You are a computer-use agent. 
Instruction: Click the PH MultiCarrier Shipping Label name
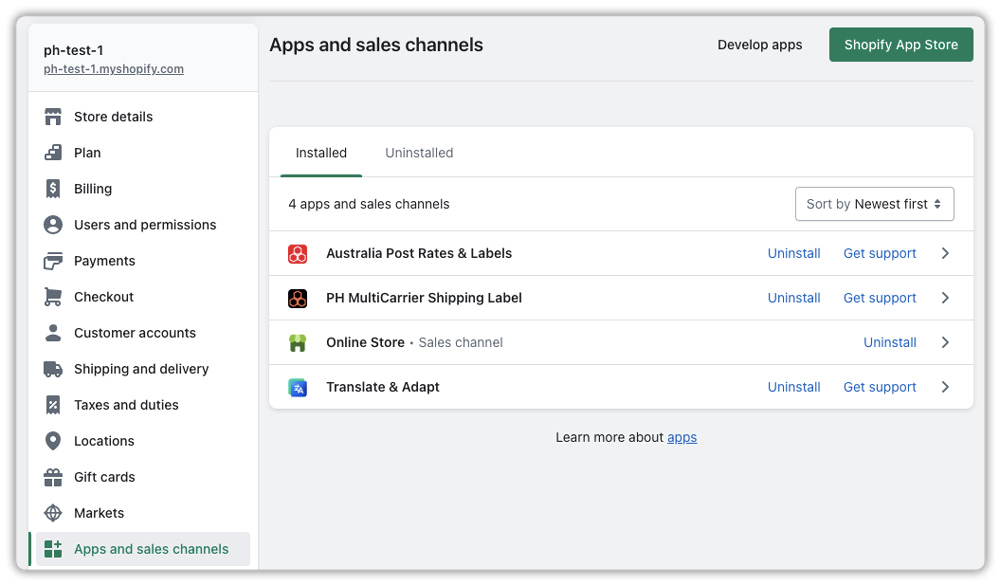424,298
